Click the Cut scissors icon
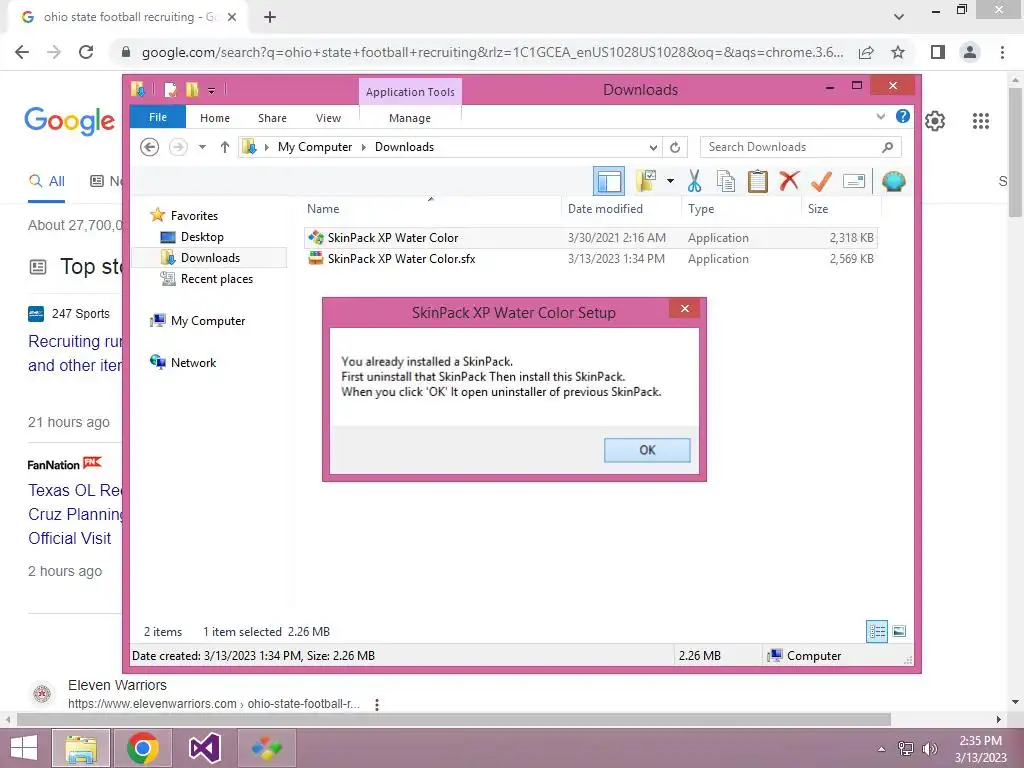 [x=694, y=181]
